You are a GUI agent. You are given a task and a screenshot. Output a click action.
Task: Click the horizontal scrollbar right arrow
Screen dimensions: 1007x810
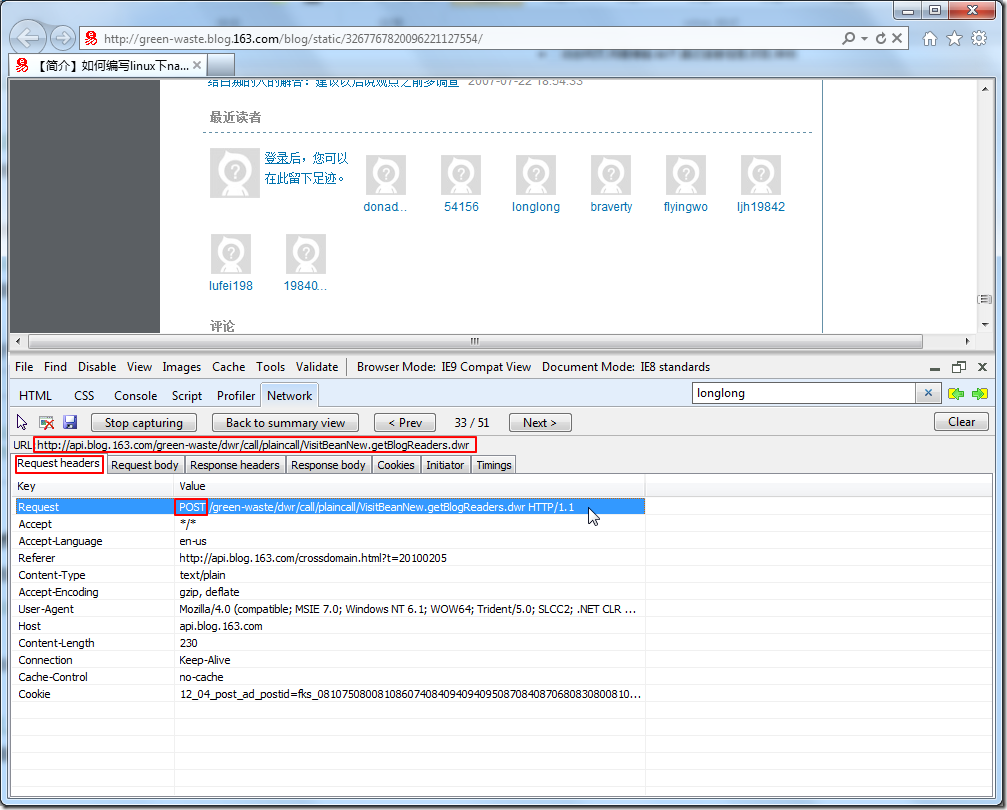967,341
